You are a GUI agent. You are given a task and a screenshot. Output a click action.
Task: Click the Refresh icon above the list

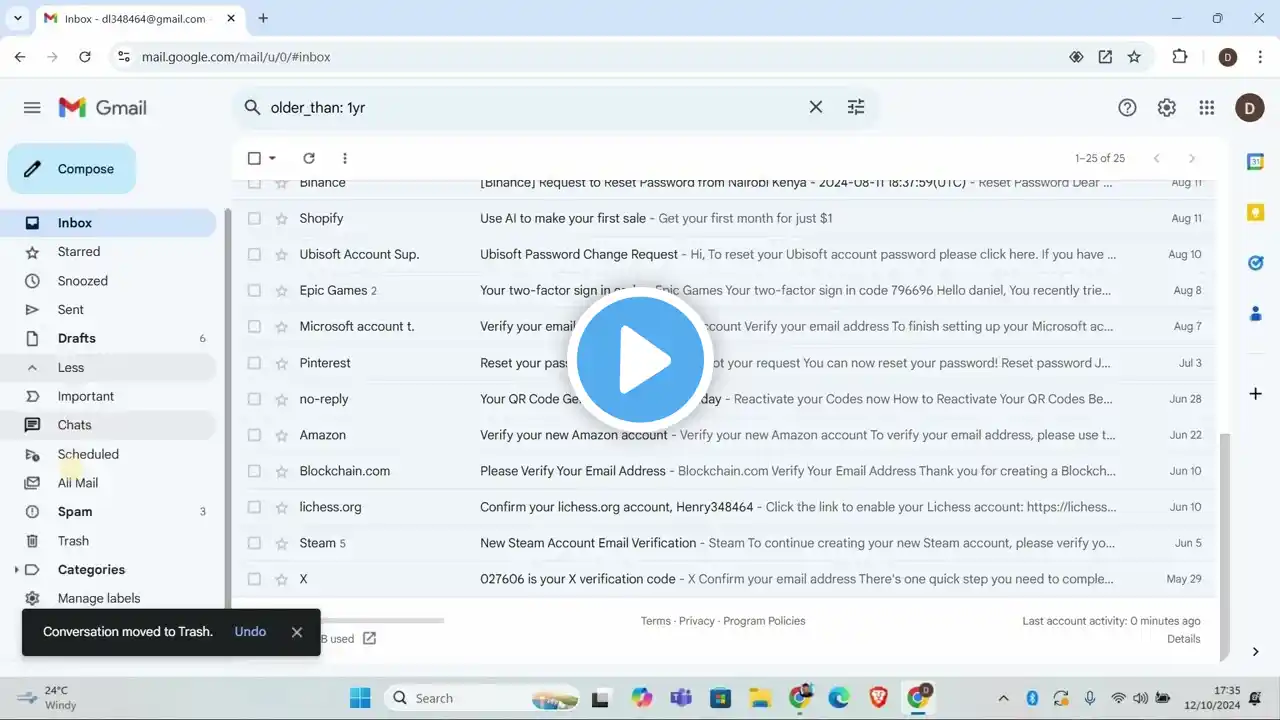[309, 158]
